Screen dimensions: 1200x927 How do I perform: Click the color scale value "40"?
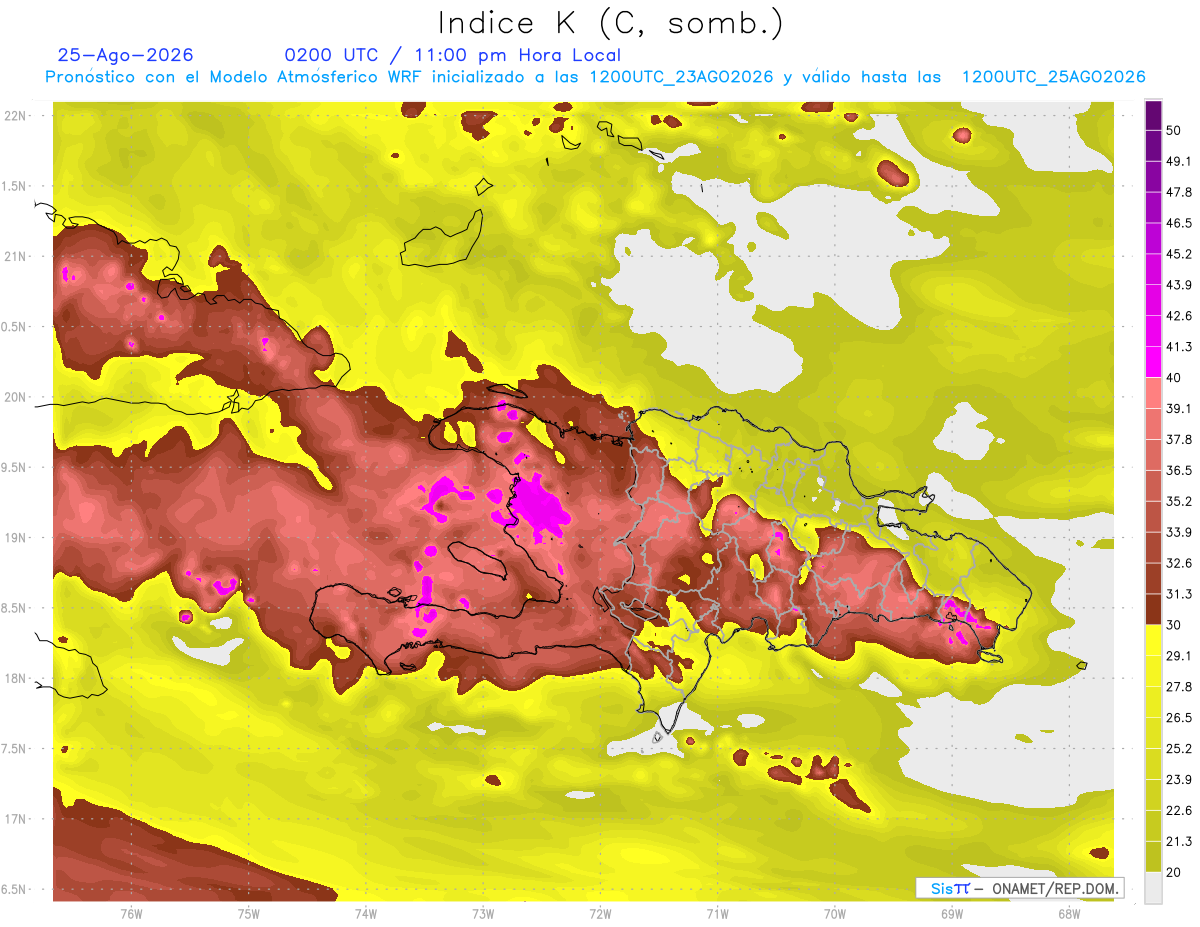tap(1174, 378)
